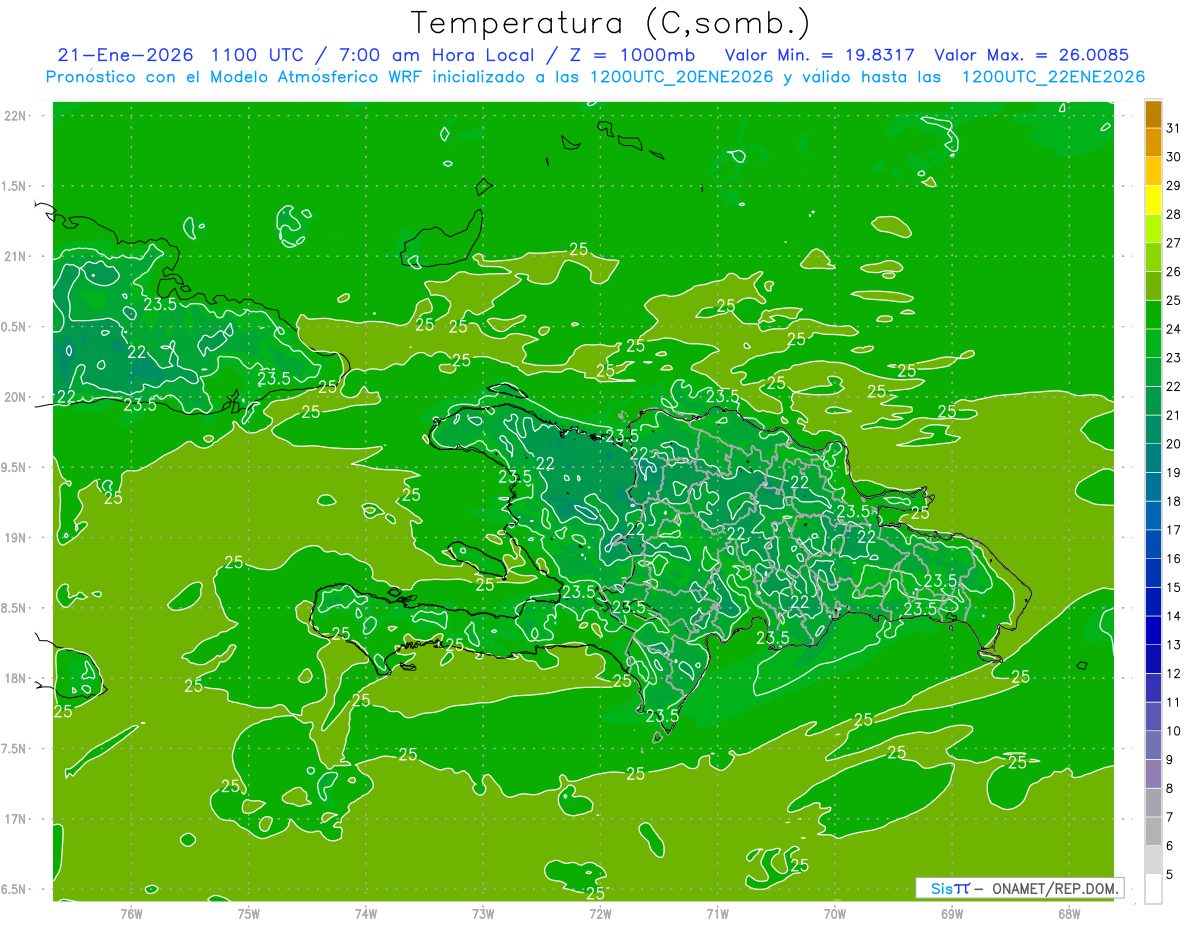Click the '76W' longitude axis label

click(x=131, y=913)
